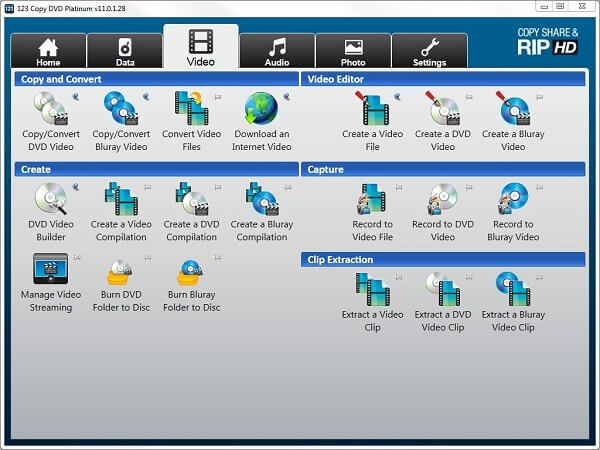Start Create a DVD Compilation

tap(190, 200)
